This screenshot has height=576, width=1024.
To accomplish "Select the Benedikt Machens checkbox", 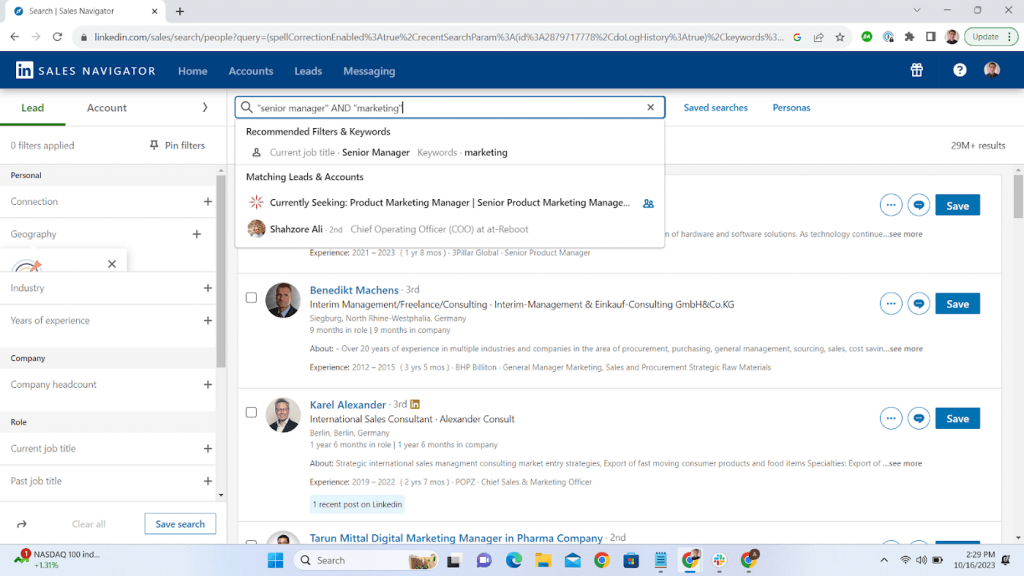I will coord(251,298).
